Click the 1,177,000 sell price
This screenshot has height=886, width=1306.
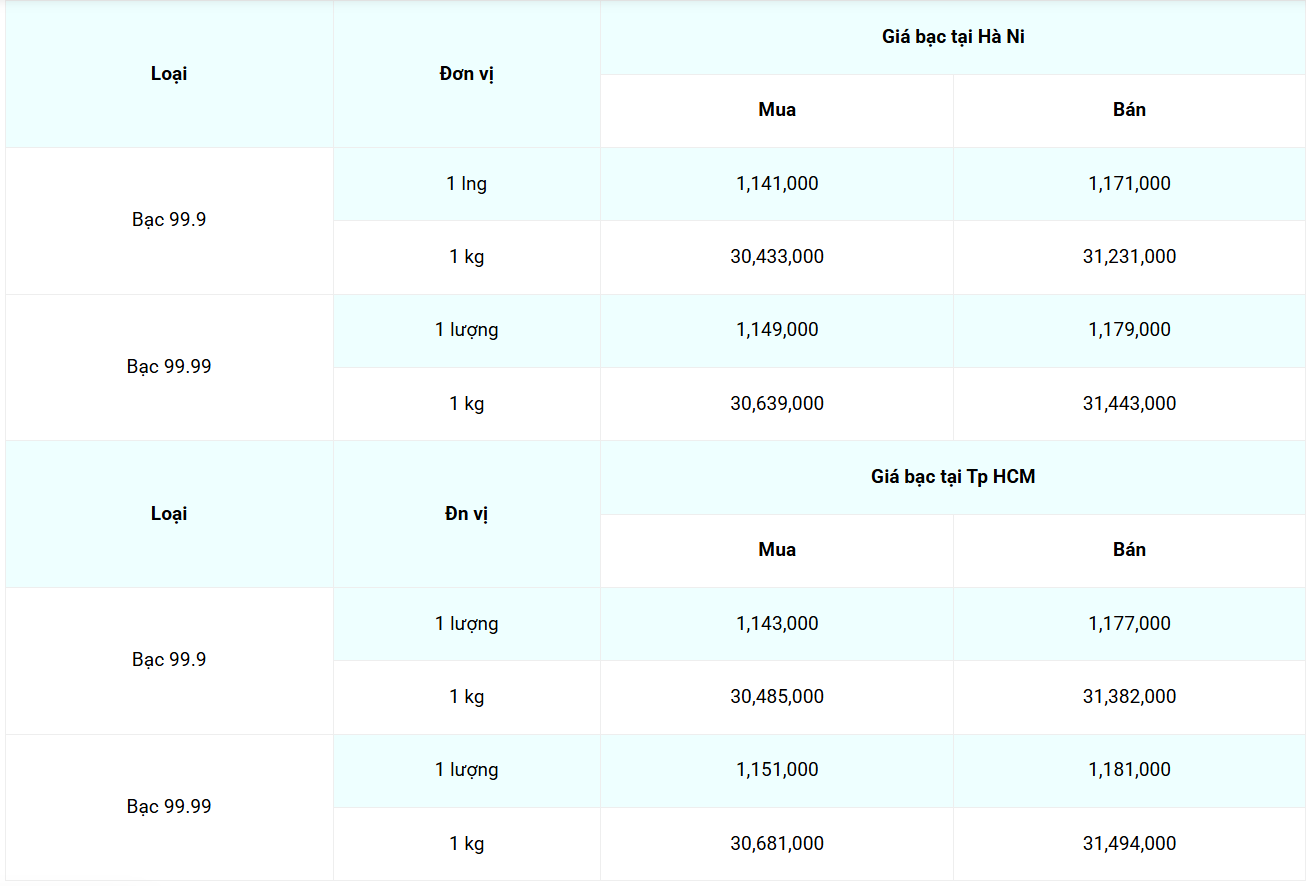[1129, 624]
